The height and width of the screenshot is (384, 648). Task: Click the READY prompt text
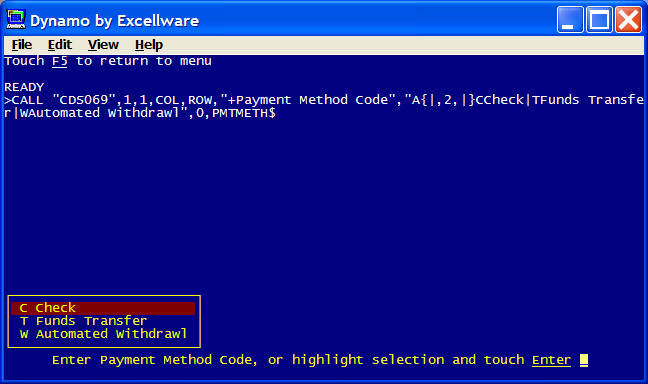[x=24, y=87]
